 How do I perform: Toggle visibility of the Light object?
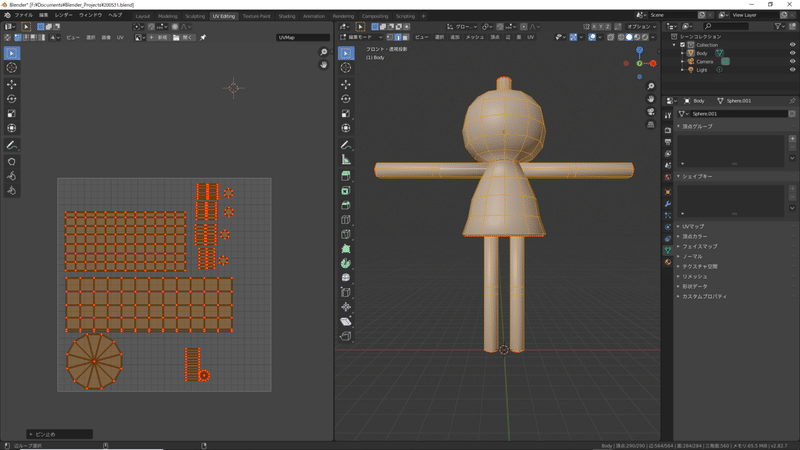pos(792,70)
